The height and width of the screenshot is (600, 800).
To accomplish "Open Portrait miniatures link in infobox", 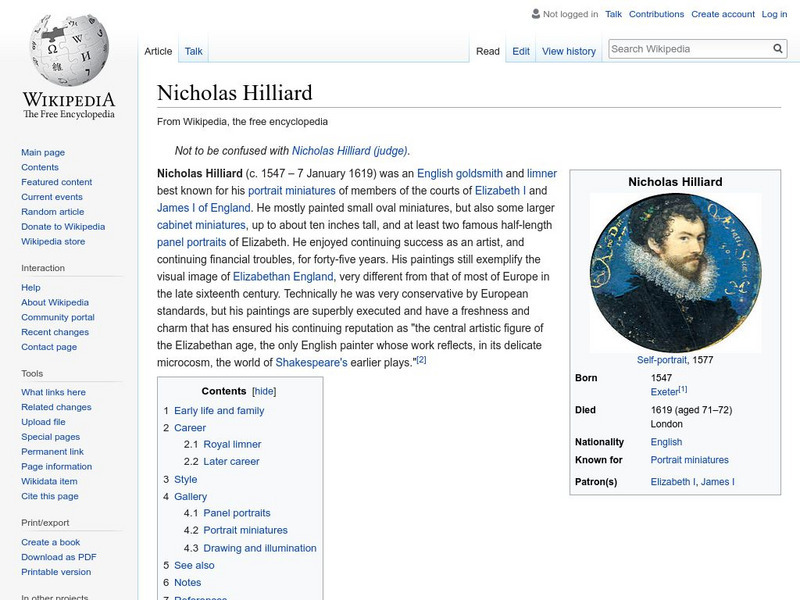I will coord(689,460).
